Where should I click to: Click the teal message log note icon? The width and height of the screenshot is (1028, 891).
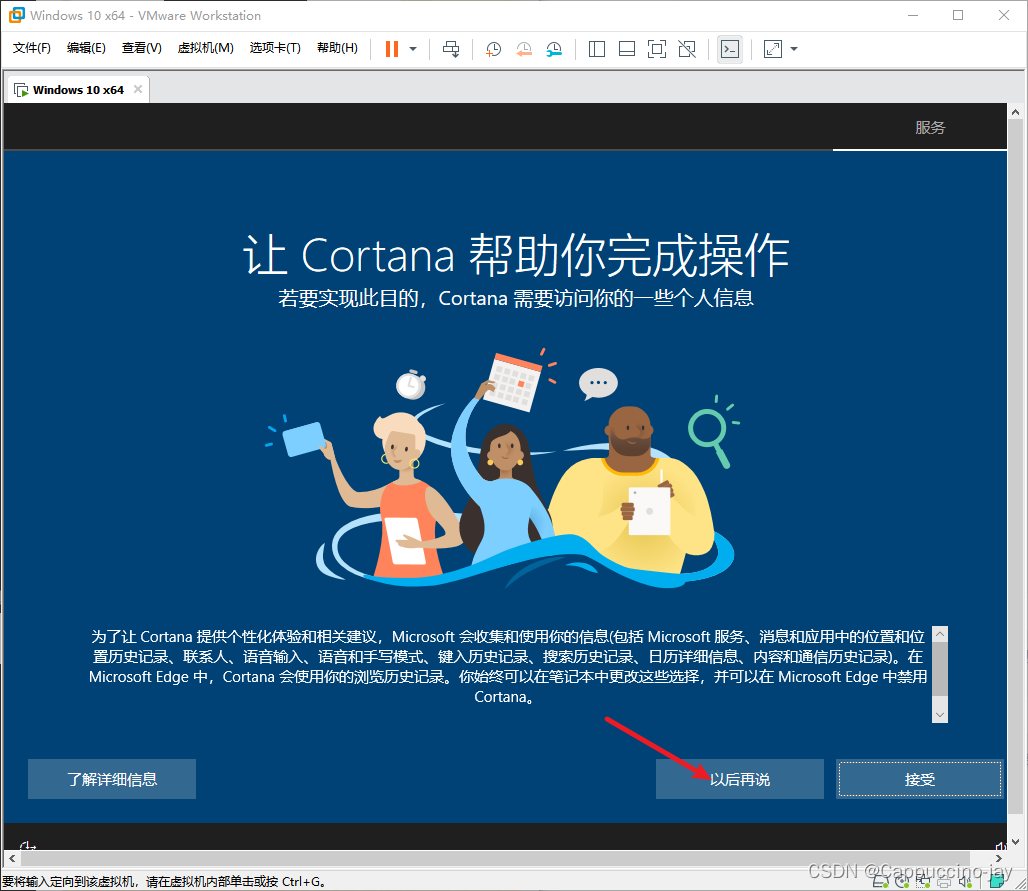tap(997, 881)
